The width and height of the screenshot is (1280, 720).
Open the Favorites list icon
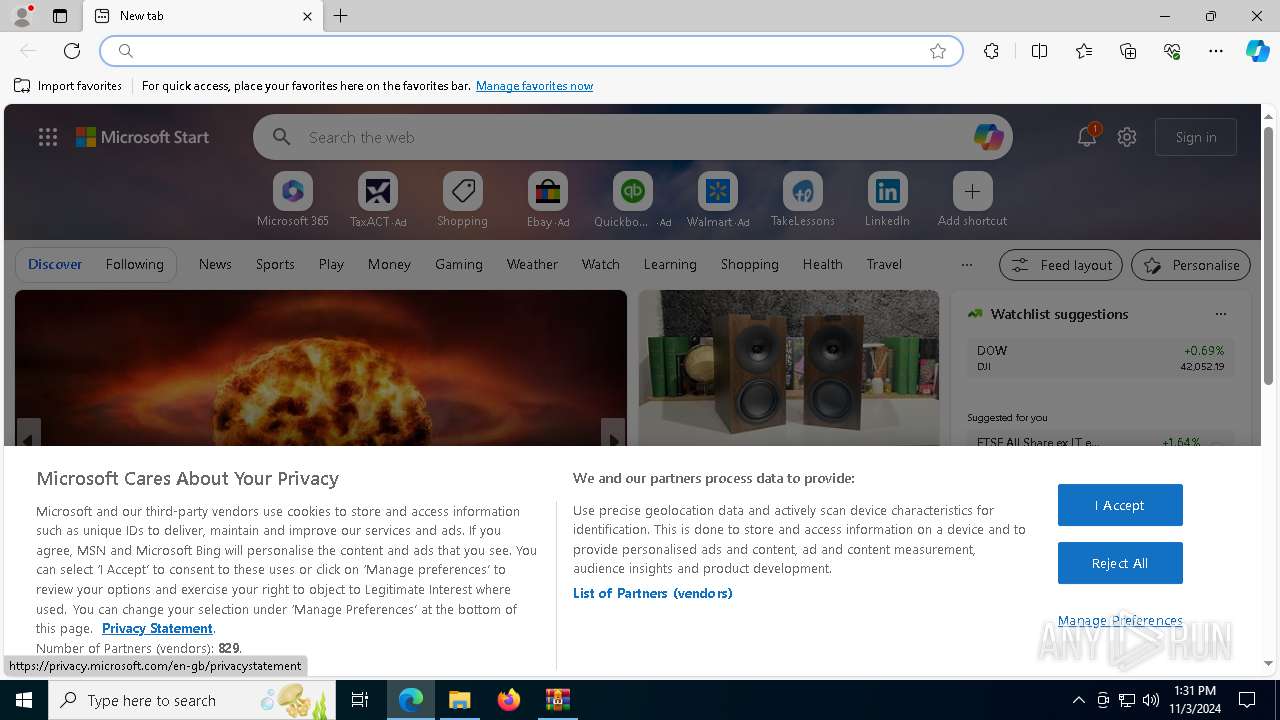[x=1084, y=51]
